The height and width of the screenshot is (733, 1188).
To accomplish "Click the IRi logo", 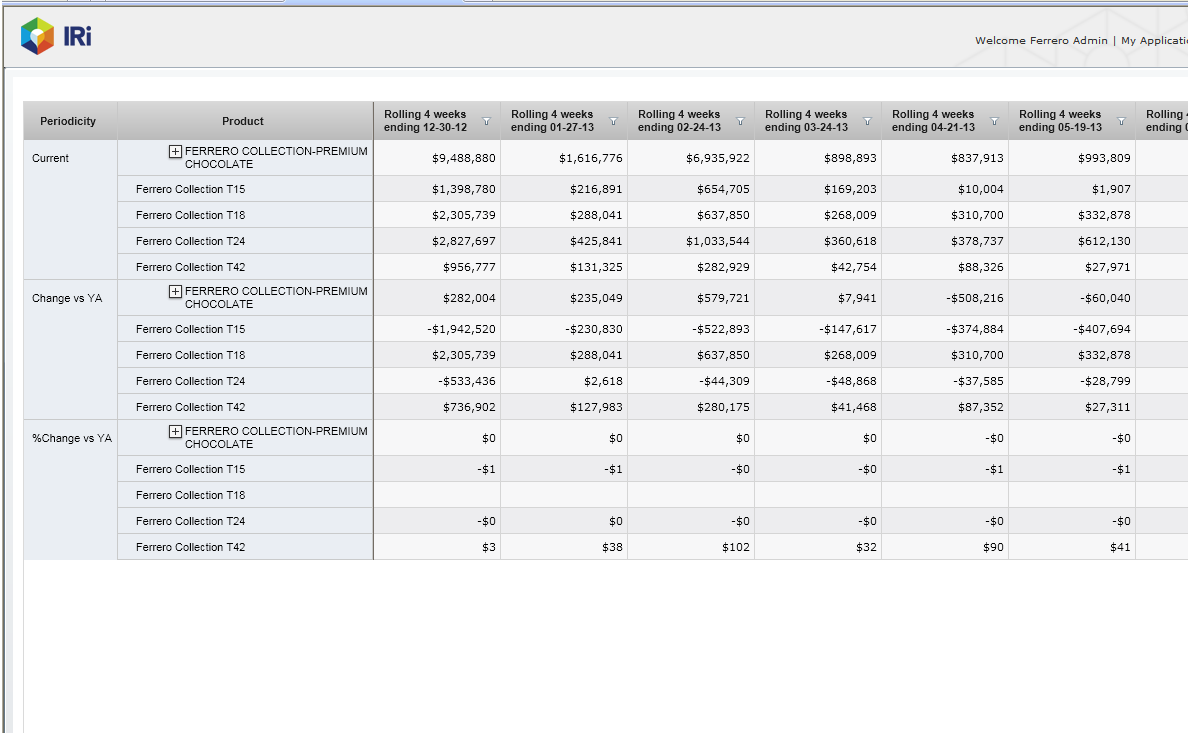I will pos(56,37).
